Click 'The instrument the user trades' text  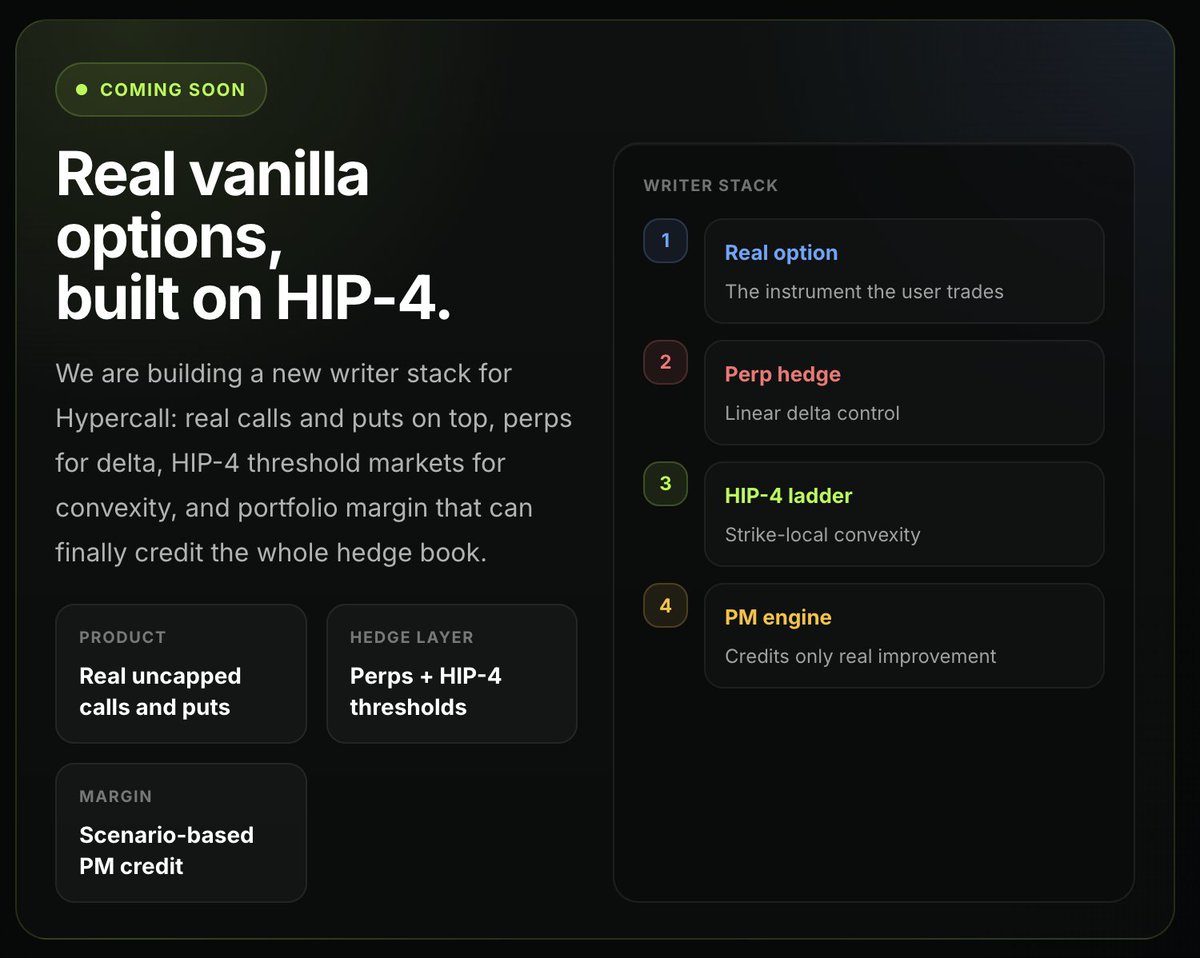864,292
